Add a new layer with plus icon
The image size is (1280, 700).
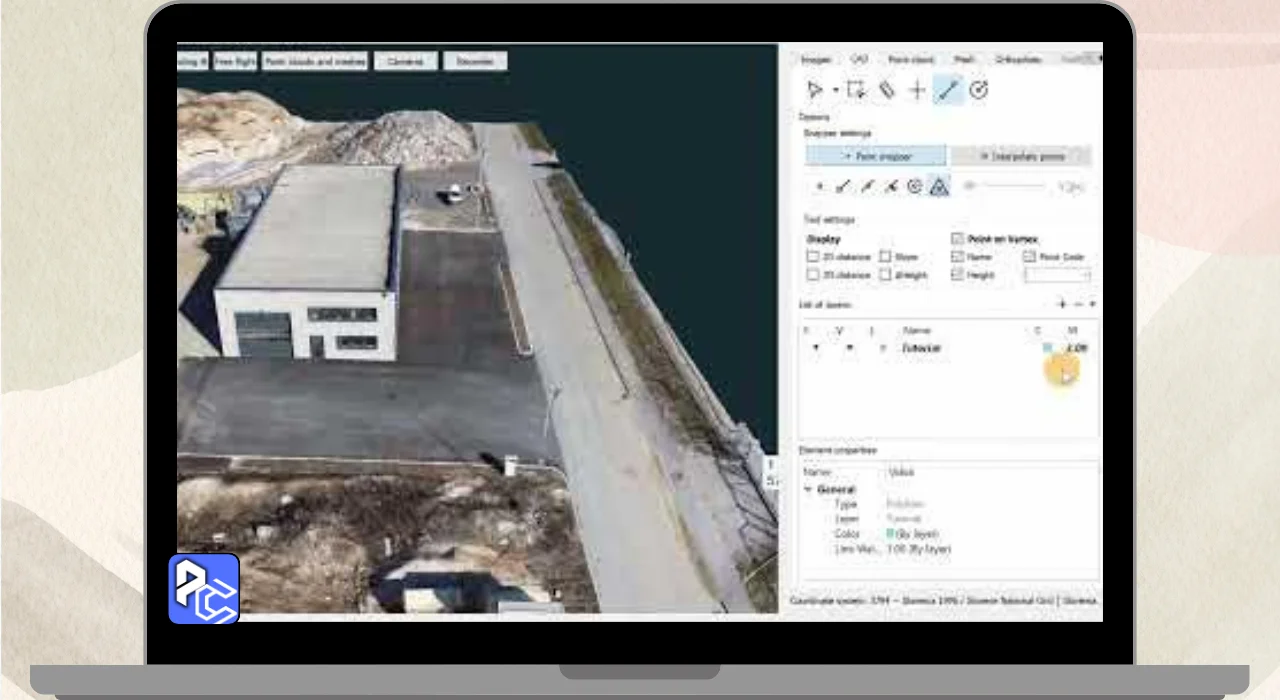click(x=1062, y=304)
